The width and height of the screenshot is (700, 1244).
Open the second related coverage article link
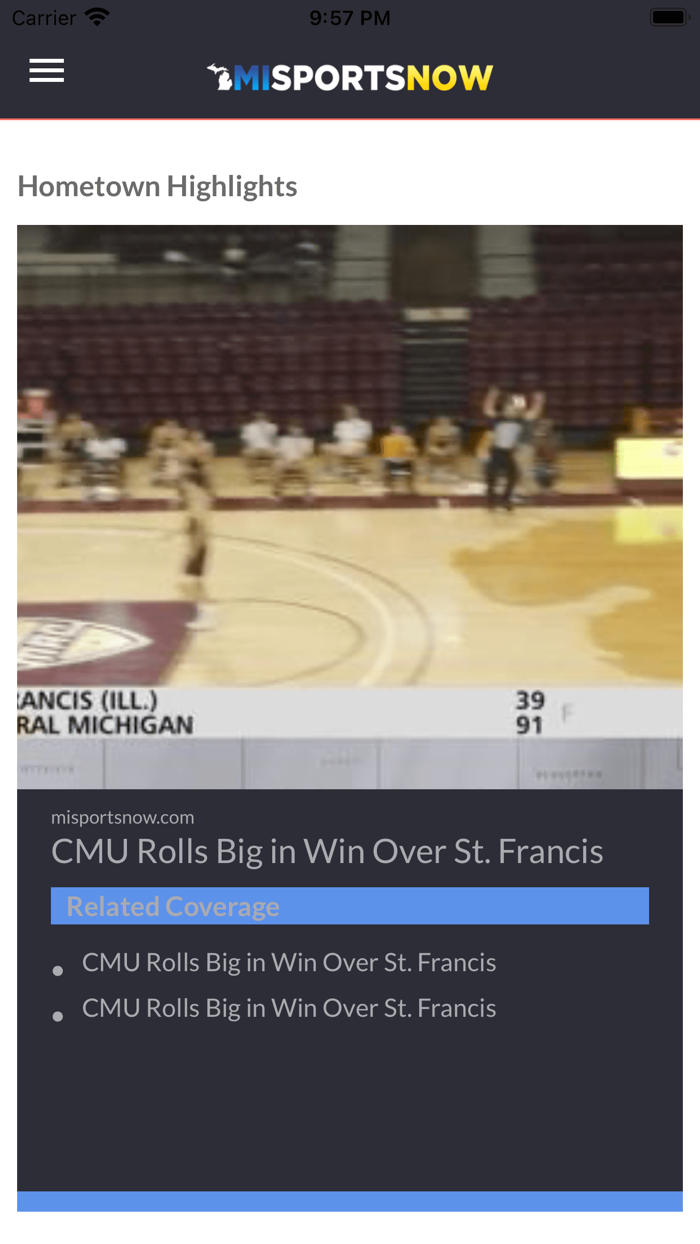(x=289, y=1008)
